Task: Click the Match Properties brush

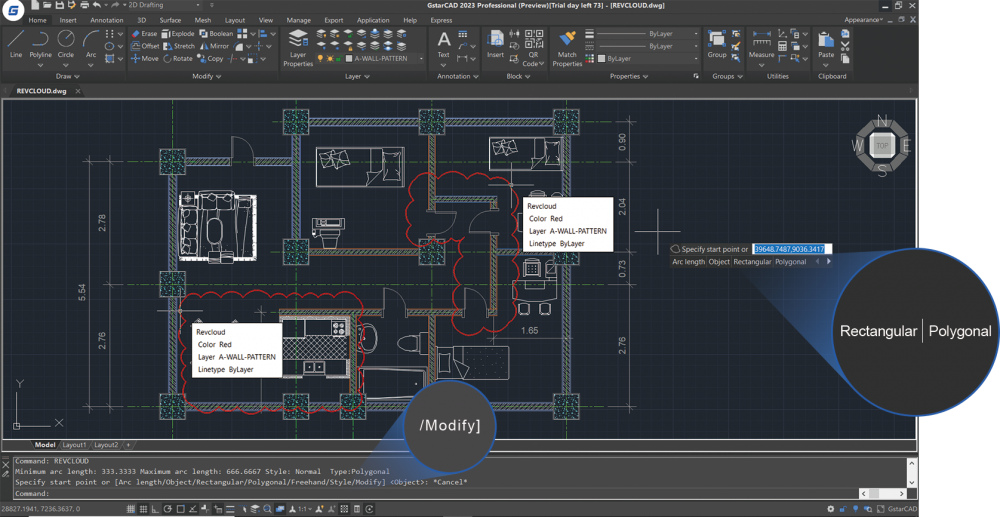Action: tap(567, 48)
